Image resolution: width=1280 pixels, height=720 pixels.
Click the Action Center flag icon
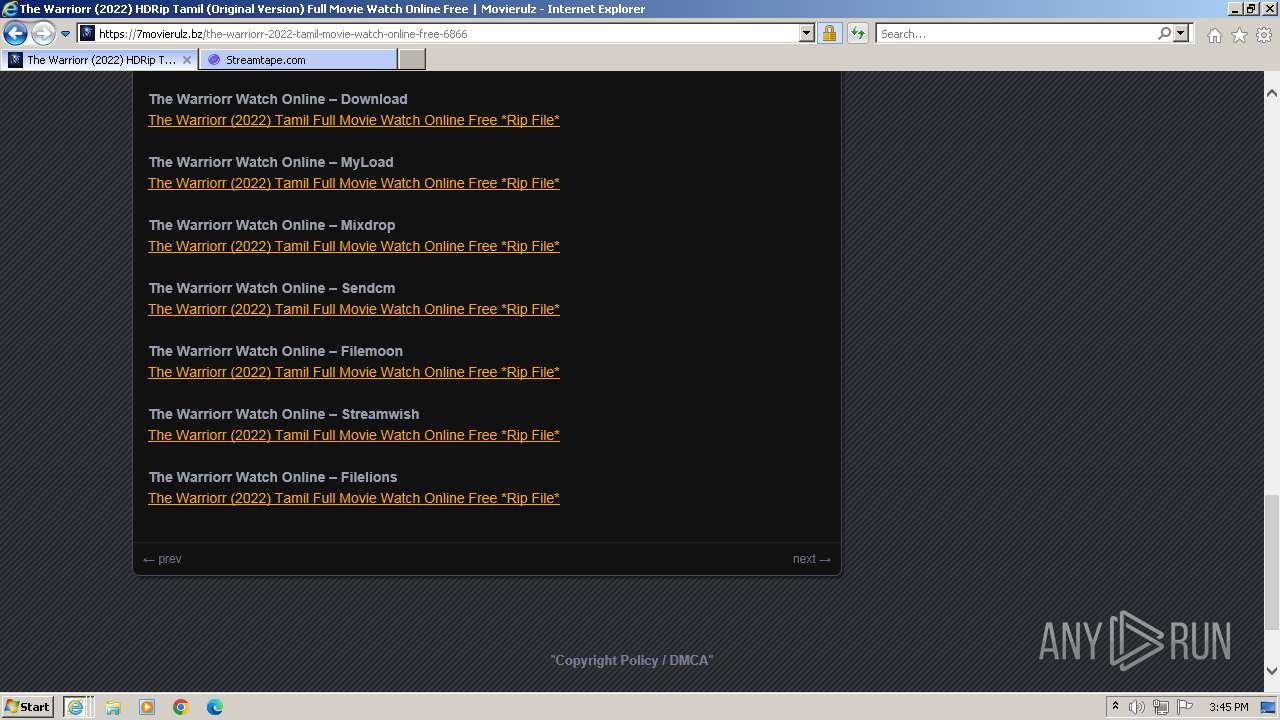1185,707
